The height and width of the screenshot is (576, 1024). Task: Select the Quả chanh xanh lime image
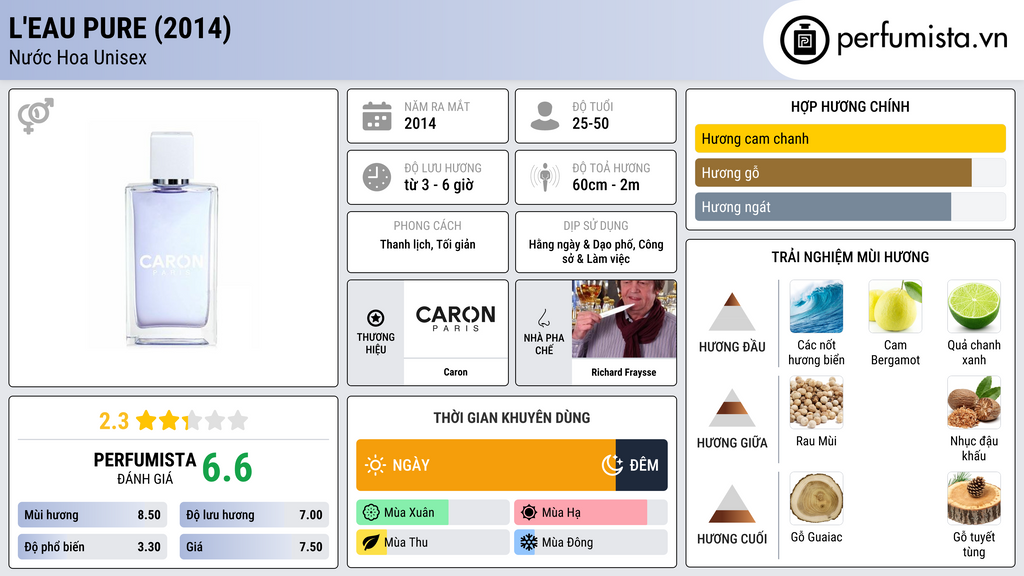(x=974, y=306)
